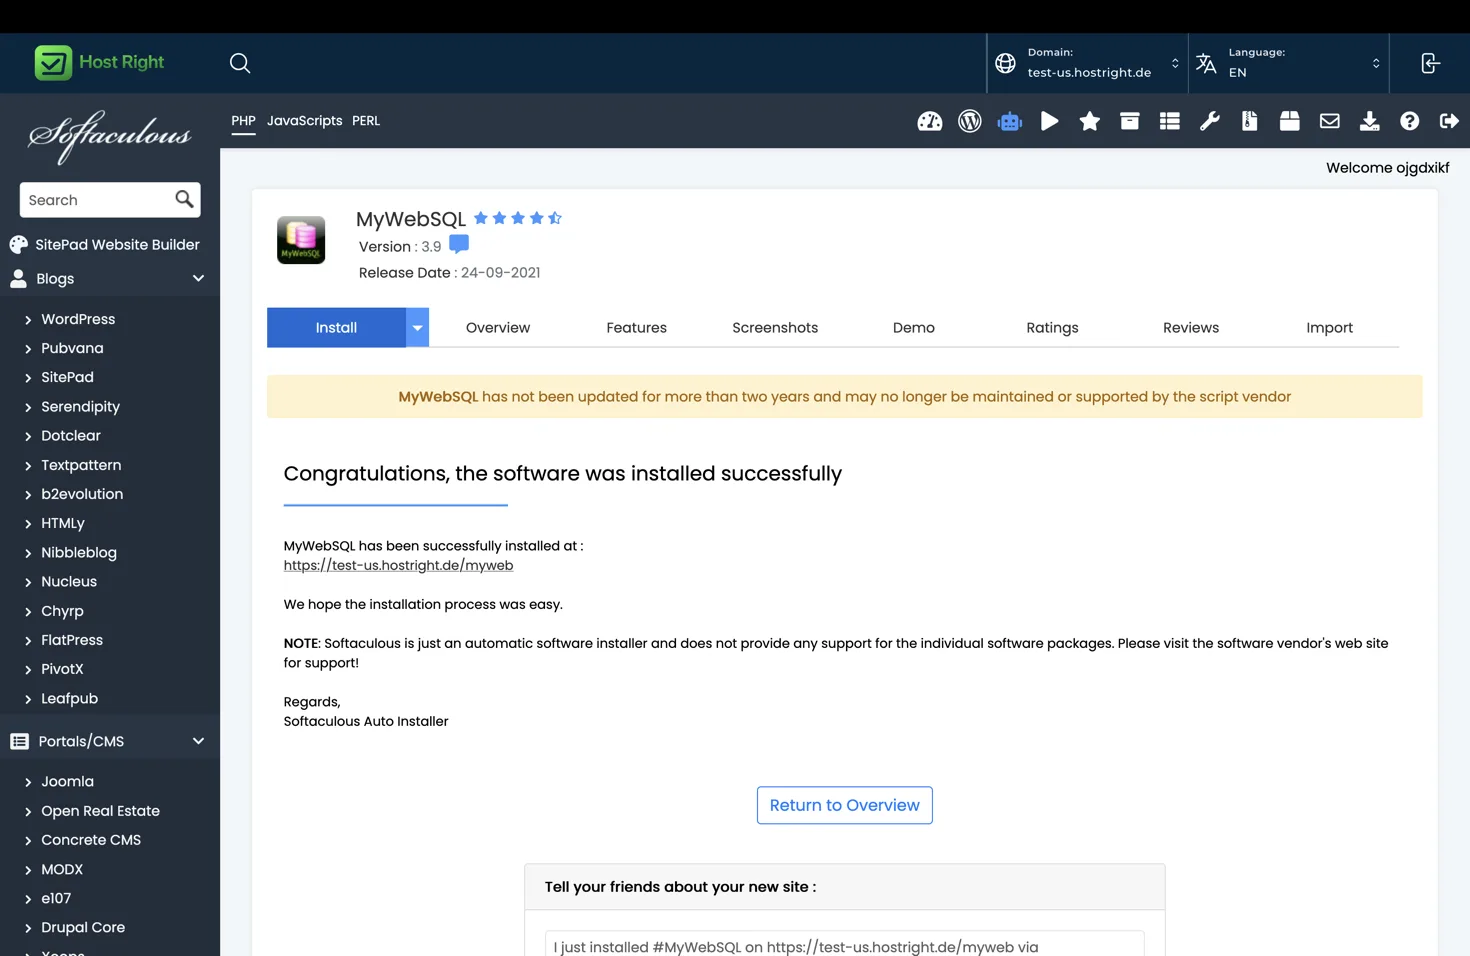Open the Import tab
1470x956 pixels.
point(1329,328)
